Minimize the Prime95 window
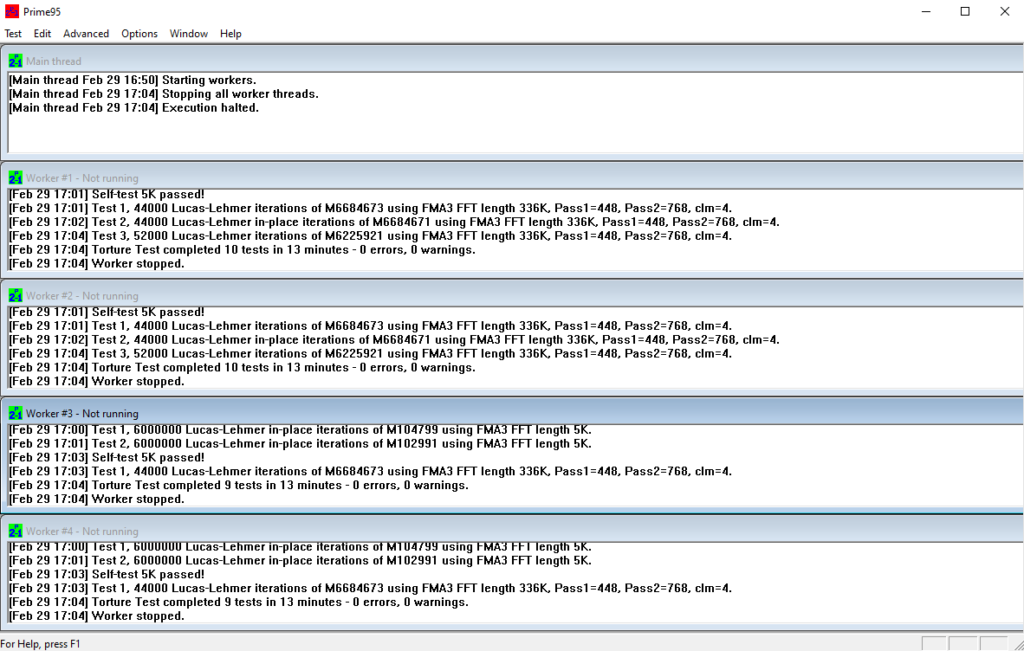Screen dimensions: 1024x651 click(925, 11)
